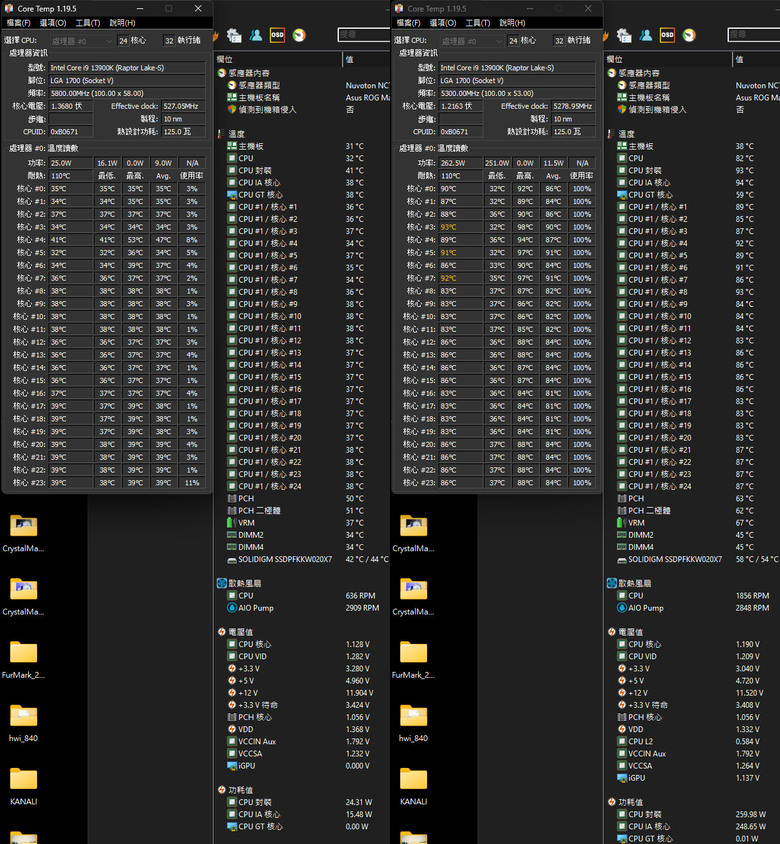Click the sensor gauge icon in full-load AIDA64 toolbar
Viewport: 780px width, 844px height.
point(688,35)
